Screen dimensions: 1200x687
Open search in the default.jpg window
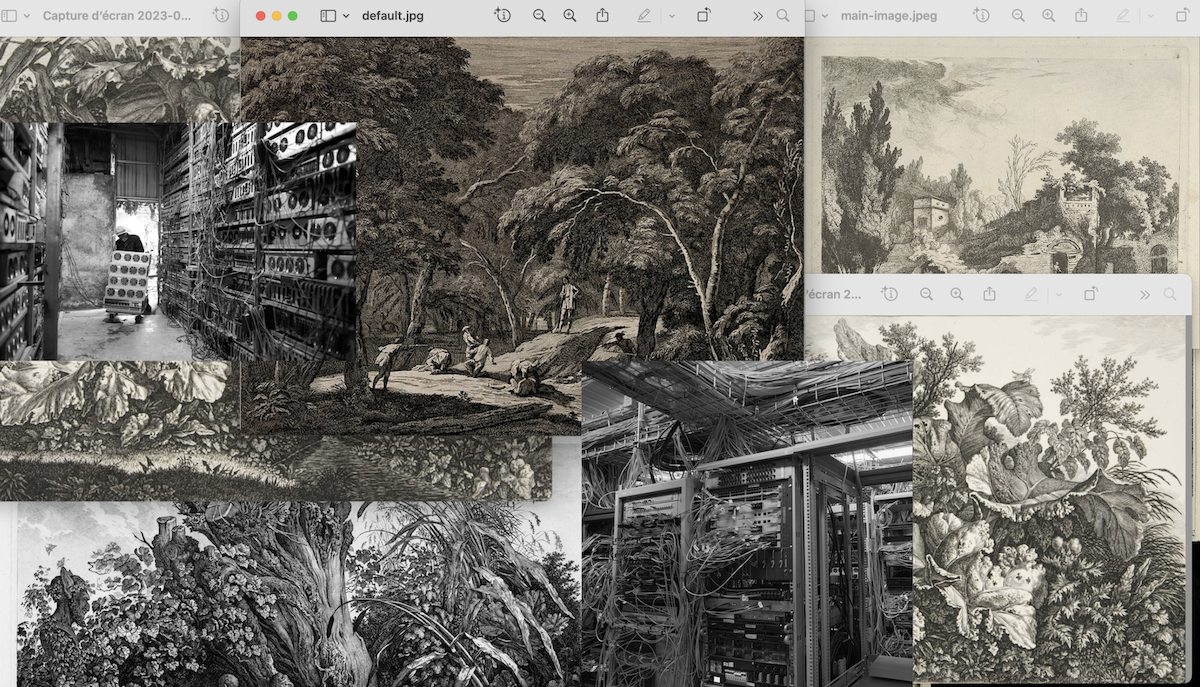[x=783, y=16]
